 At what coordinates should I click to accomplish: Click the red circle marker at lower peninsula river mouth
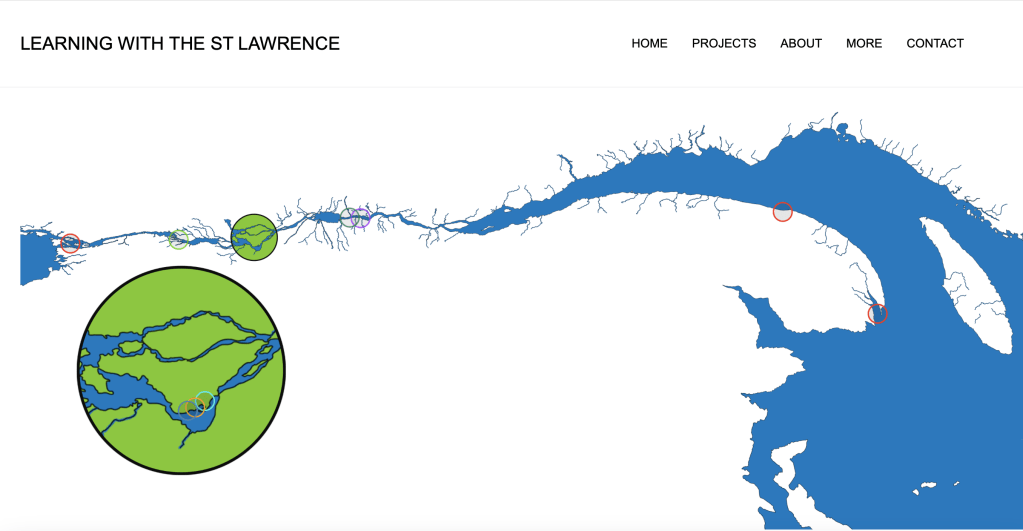pos(877,314)
